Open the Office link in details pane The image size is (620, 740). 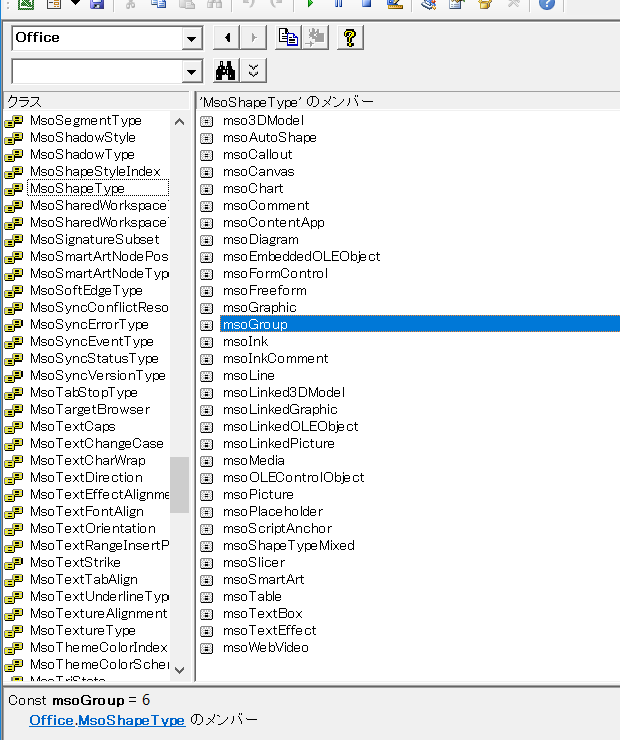pyautogui.click(x=51, y=720)
